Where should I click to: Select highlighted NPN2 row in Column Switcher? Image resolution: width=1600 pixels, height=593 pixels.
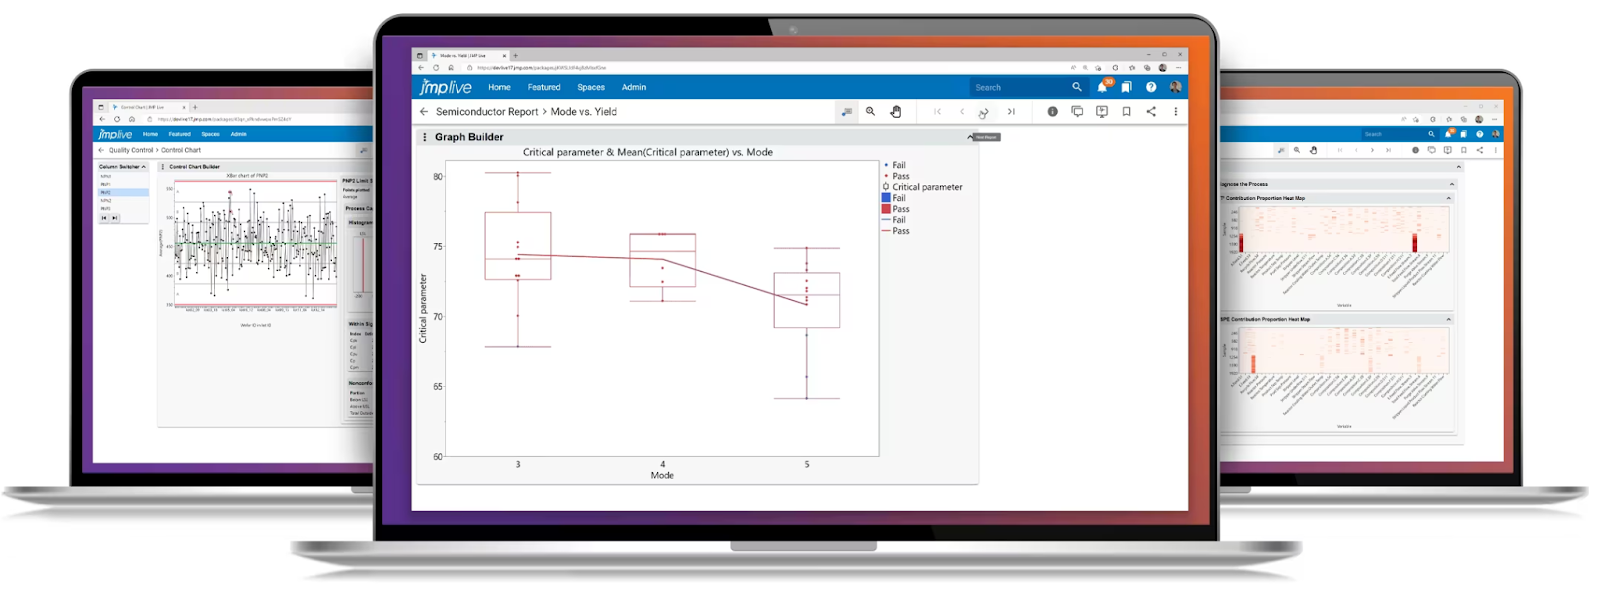(x=123, y=192)
